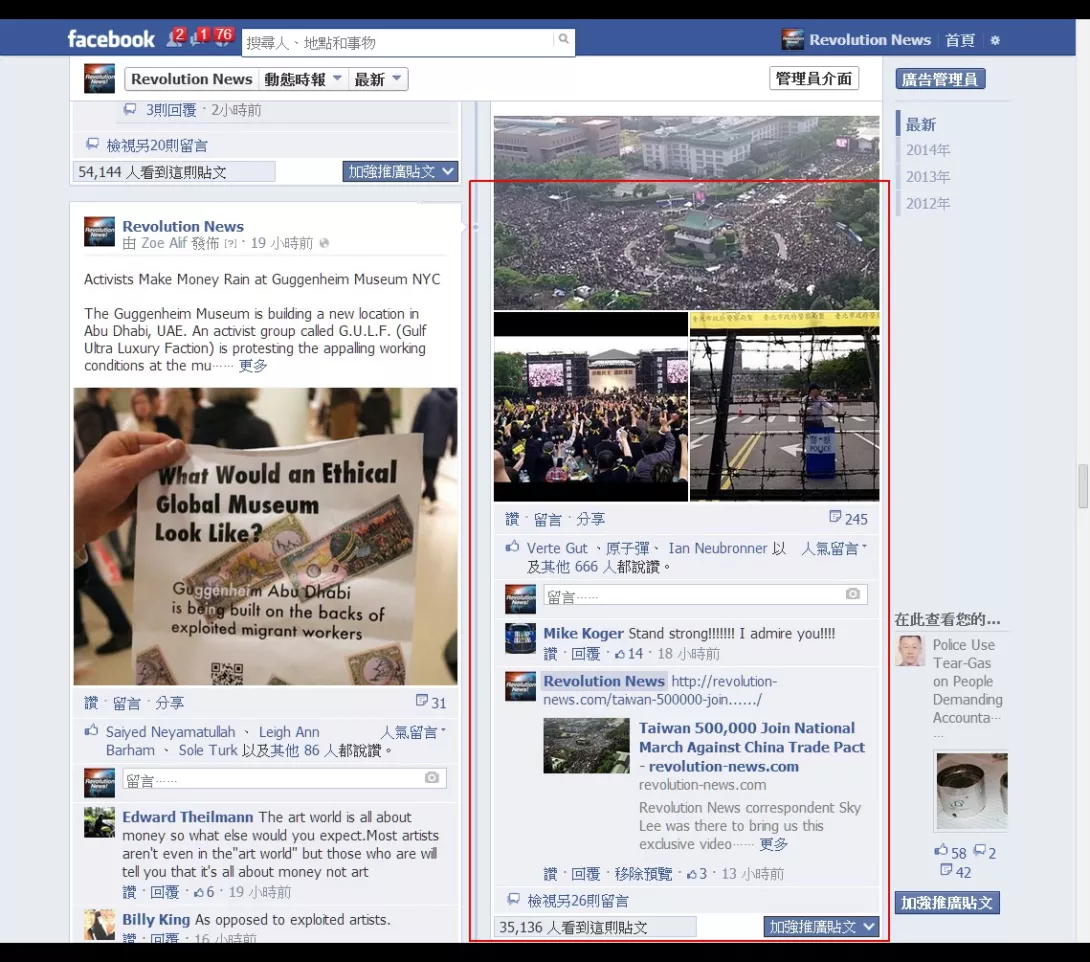Click the thumbs-up icon next to Verte Gut
The width and height of the screenshot is (1090, 962).
(512, 547)
